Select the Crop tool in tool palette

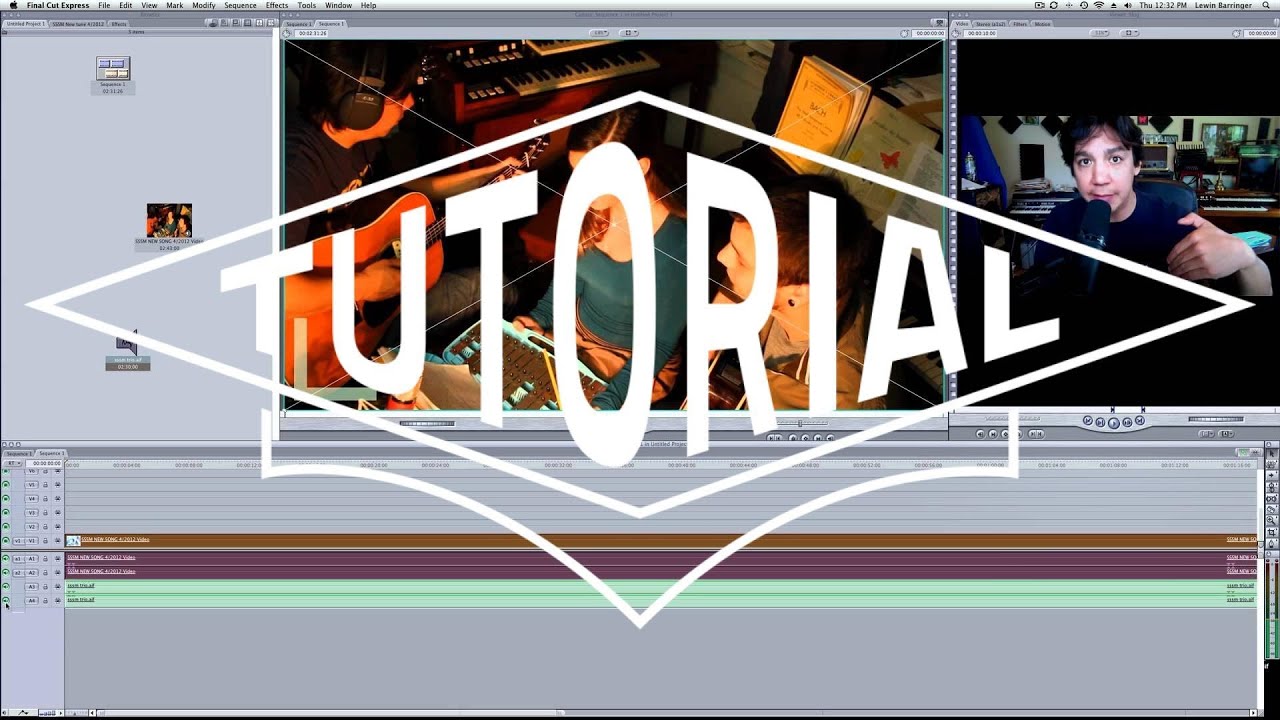1271,532
